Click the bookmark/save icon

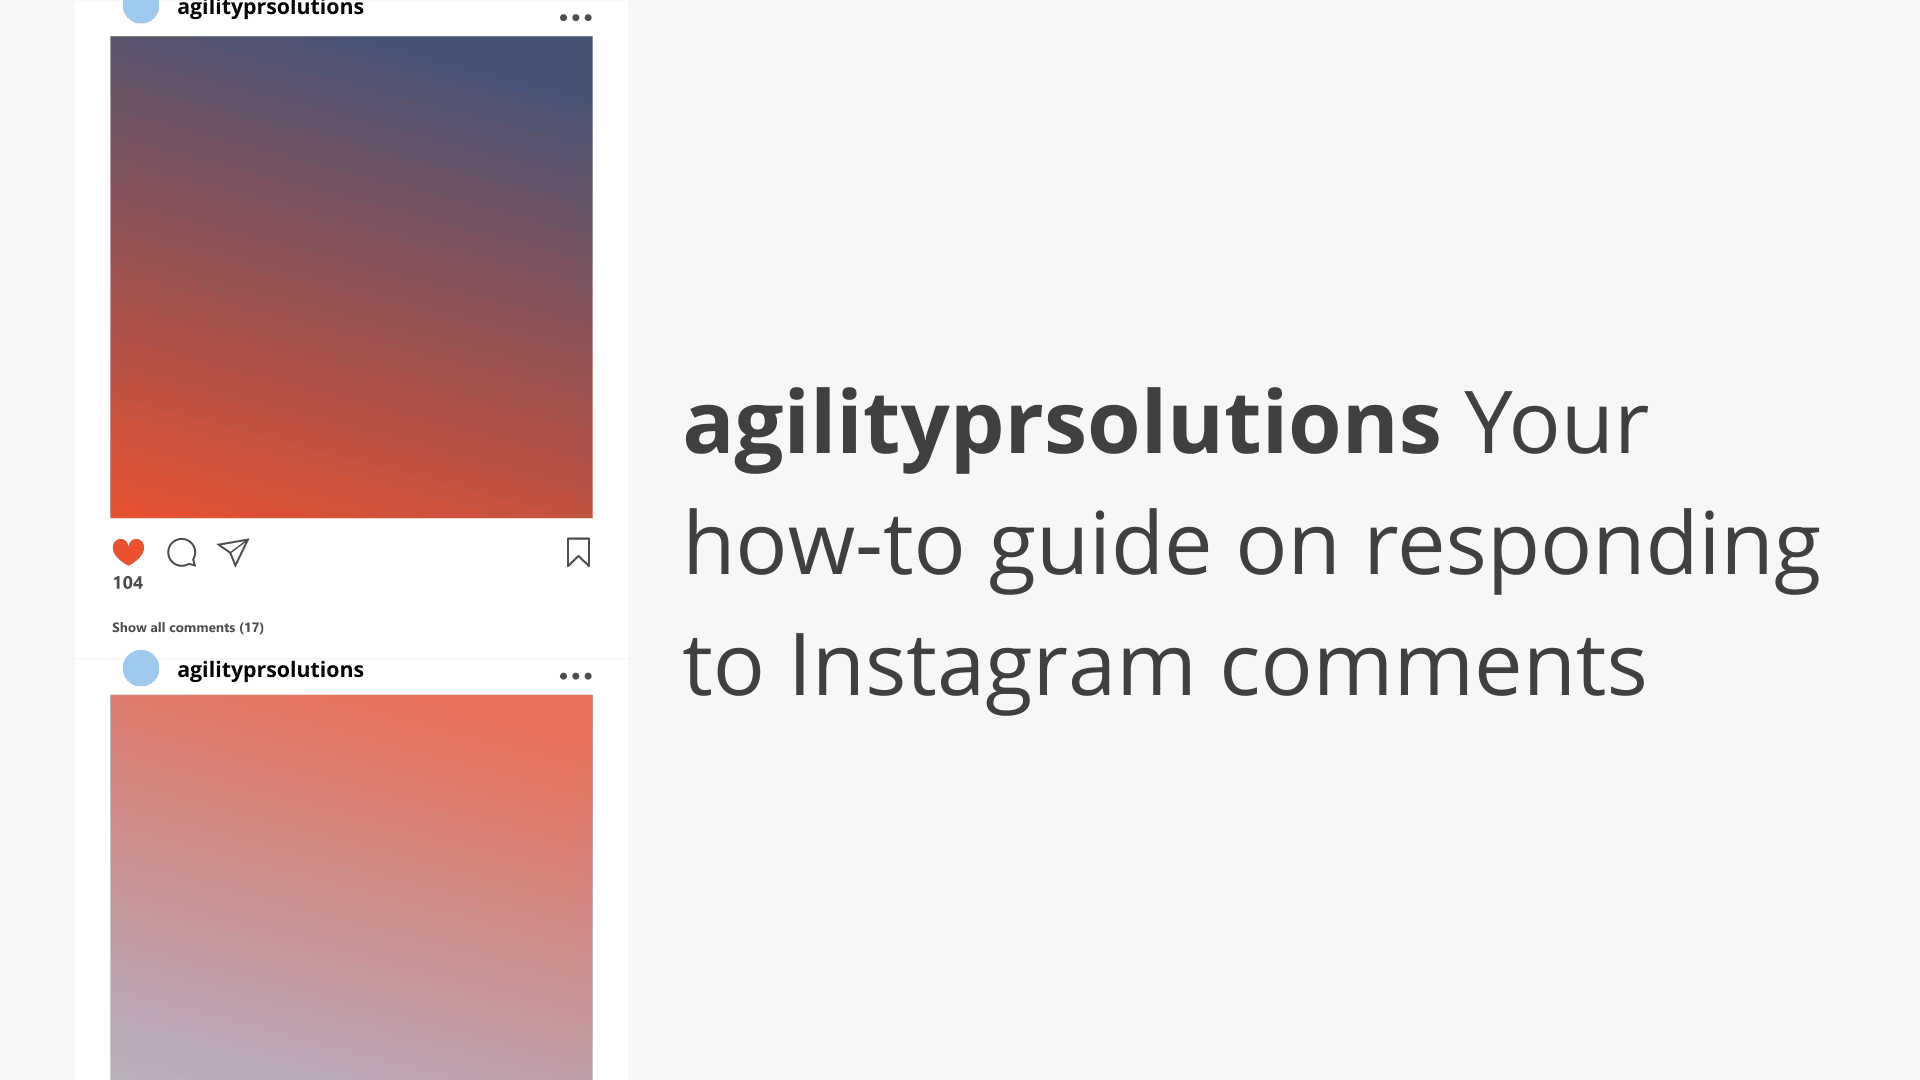[x=578, y=551]
